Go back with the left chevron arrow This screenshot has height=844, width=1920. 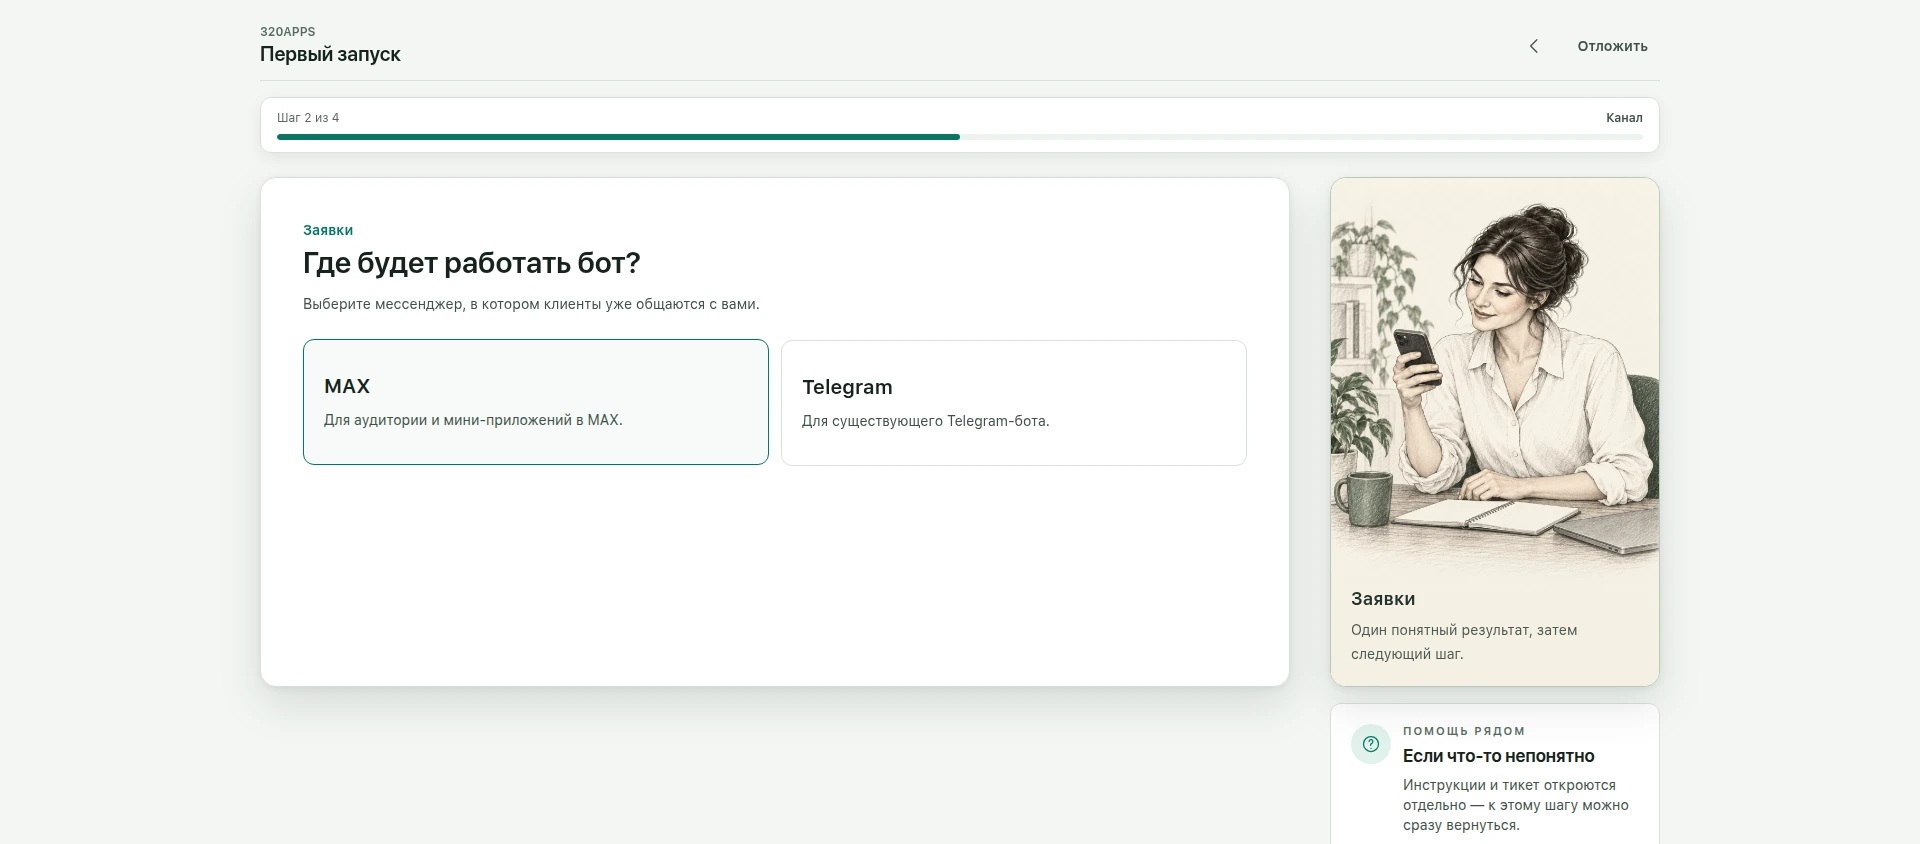1534,46
